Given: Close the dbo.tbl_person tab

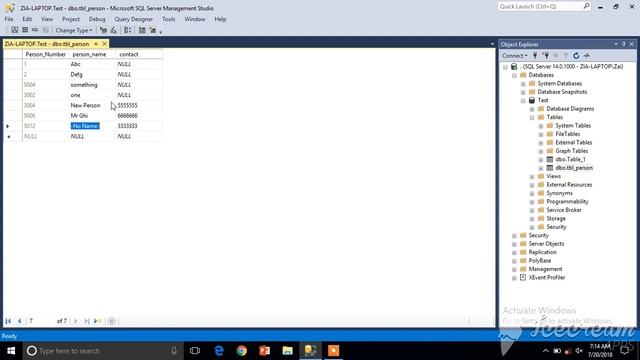Looking at the screenshot, I should pos(104,44).
